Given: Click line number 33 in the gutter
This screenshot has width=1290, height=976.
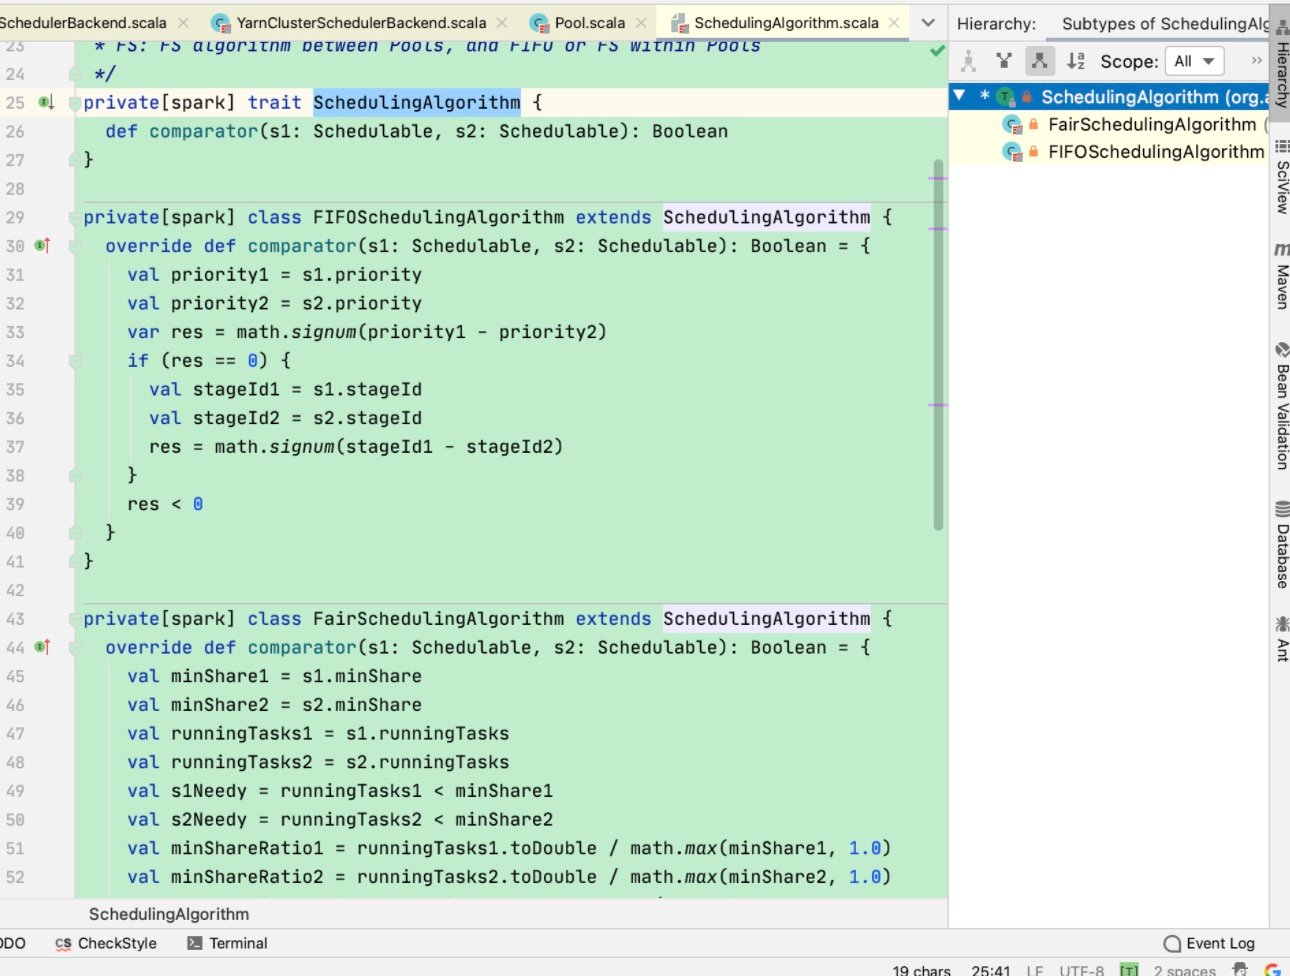Looking at the screenshot, I should click(15, 332).
